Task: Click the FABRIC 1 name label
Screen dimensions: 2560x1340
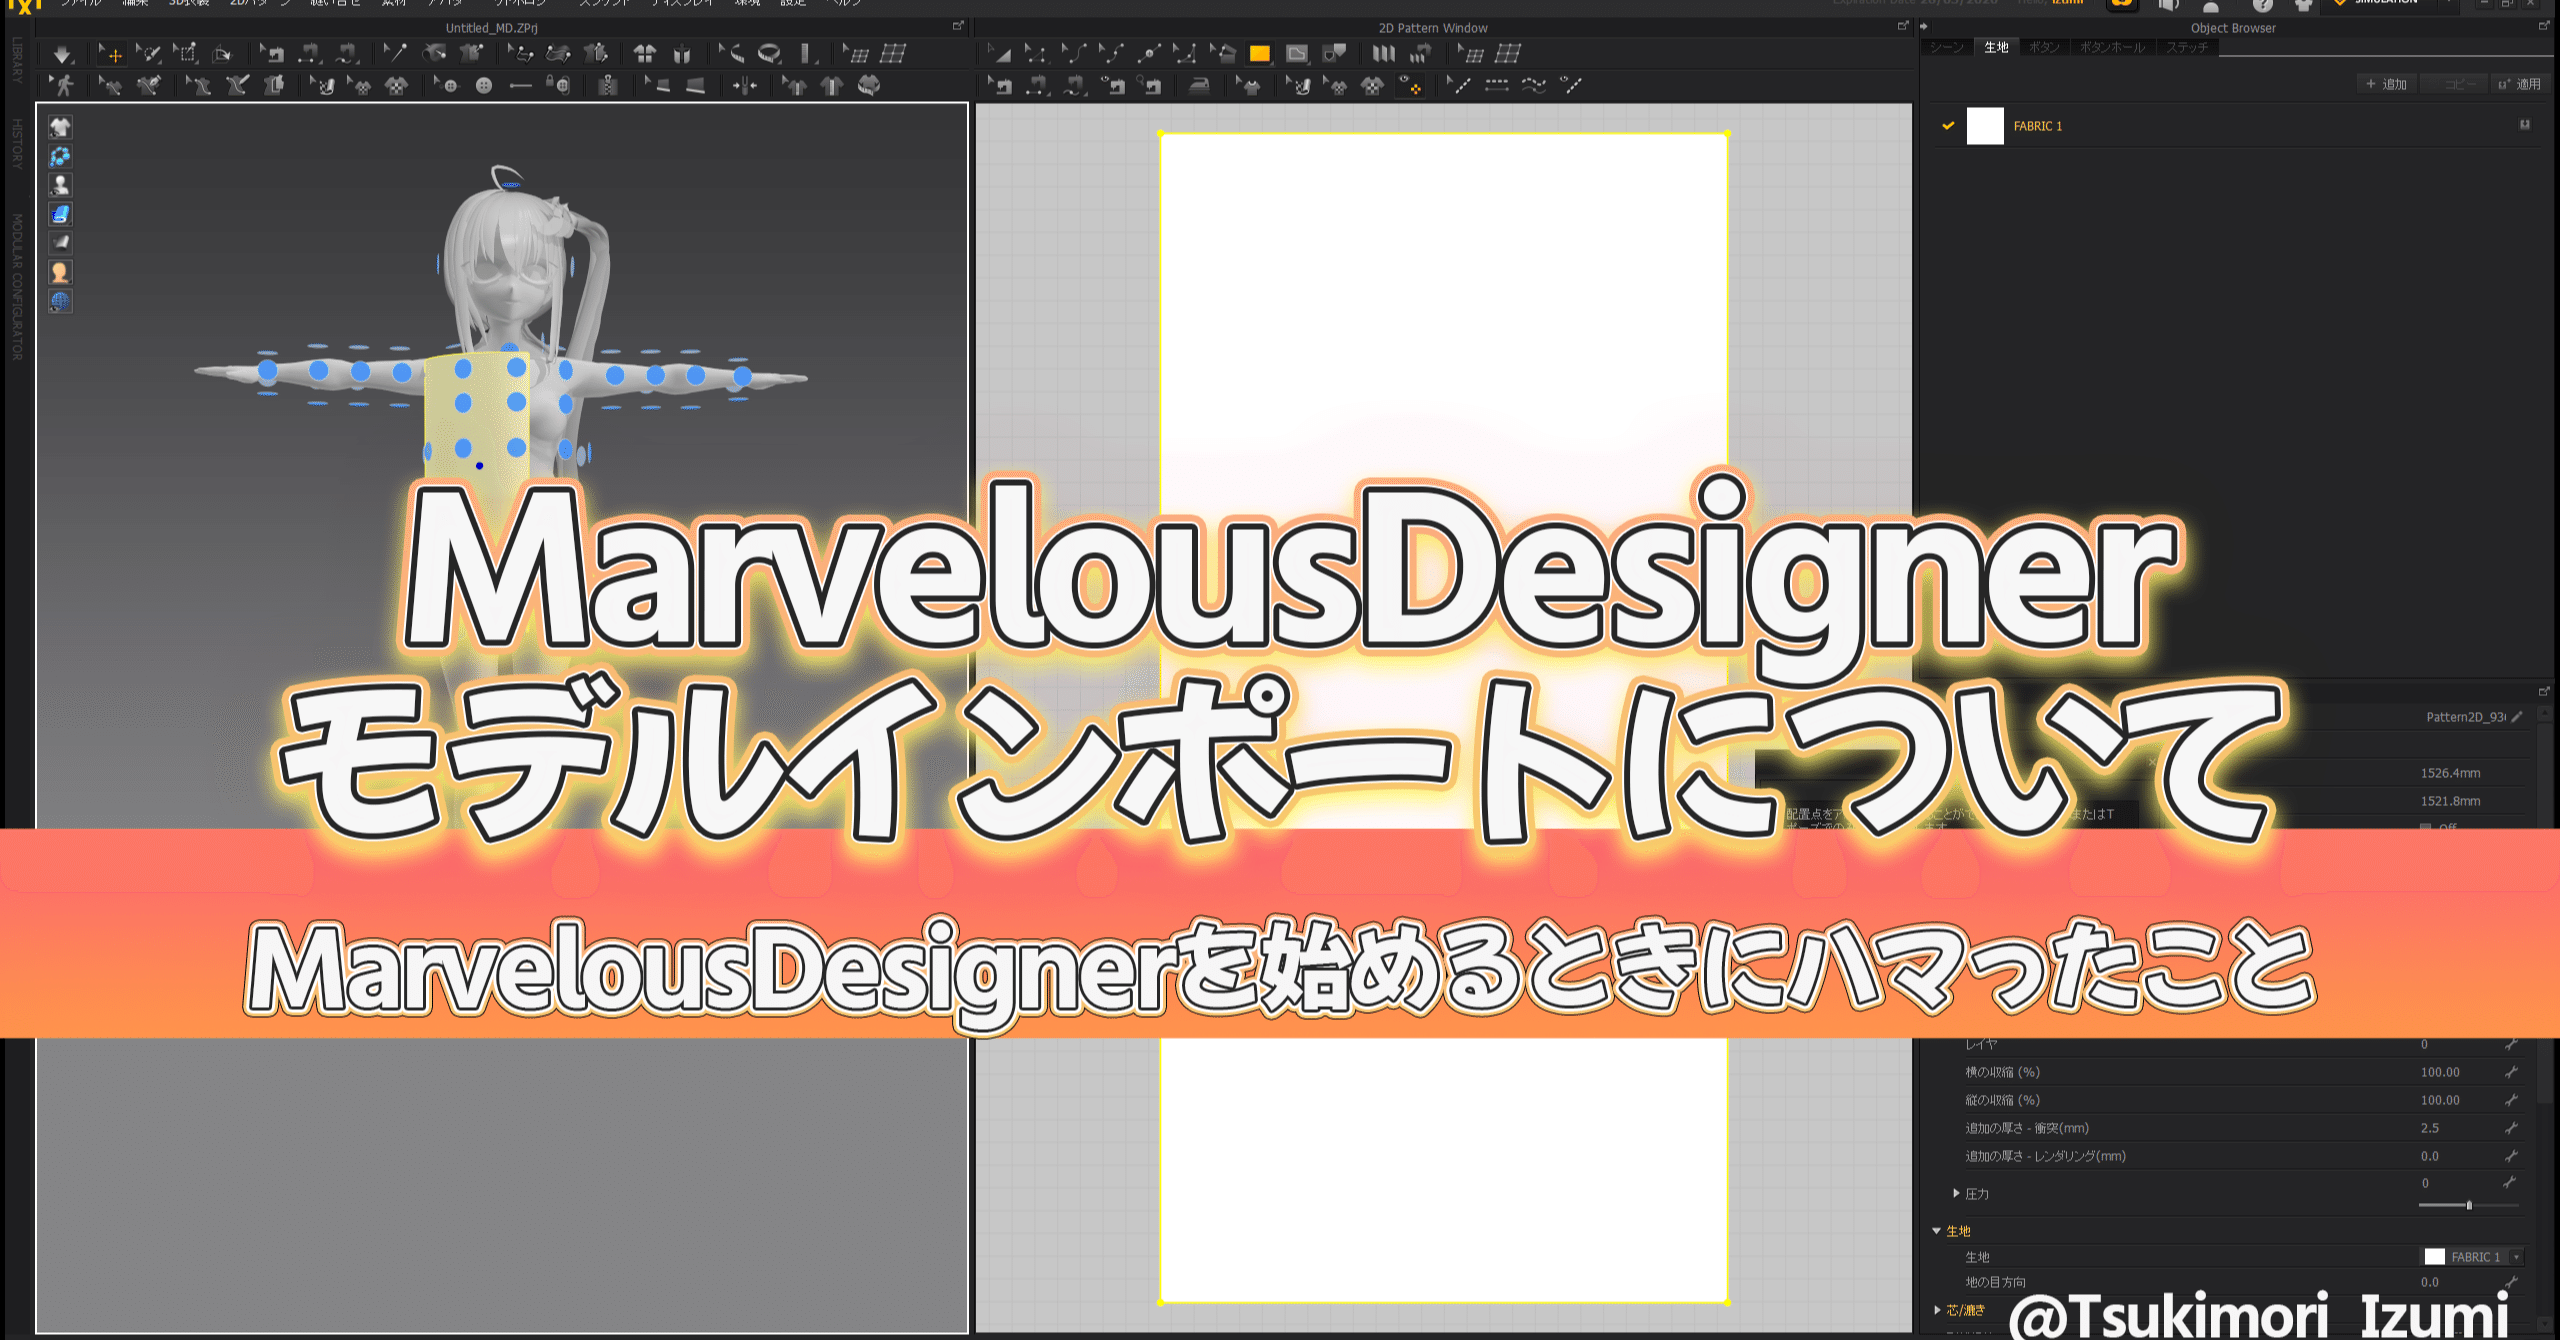Action: (2037, 126)
